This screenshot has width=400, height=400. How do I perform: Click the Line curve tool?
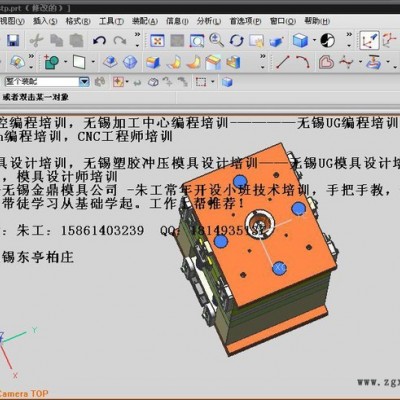(283, 62)
